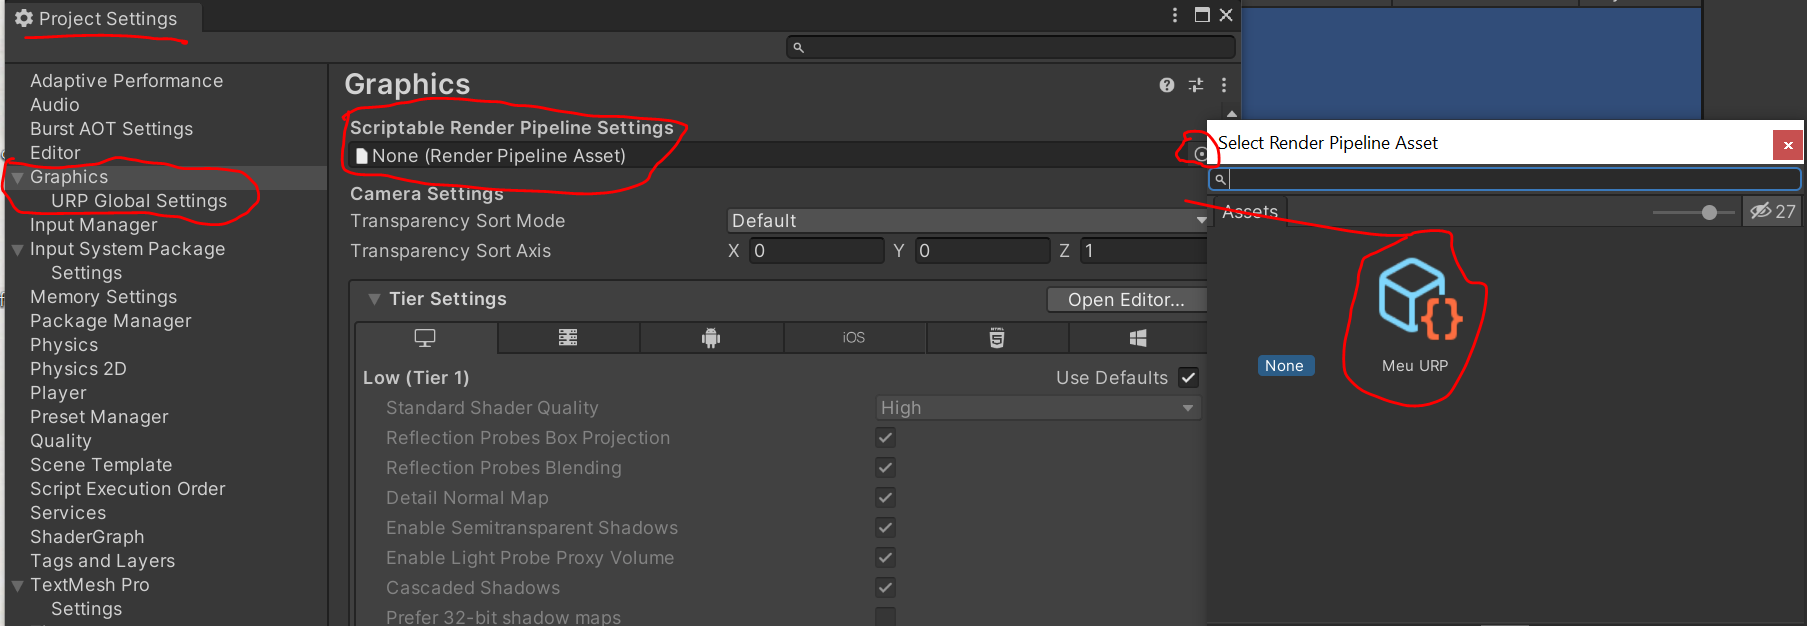The image size is (1807, 626).
Task: Select the Assets tab in picker
Action: [1250, 212]
